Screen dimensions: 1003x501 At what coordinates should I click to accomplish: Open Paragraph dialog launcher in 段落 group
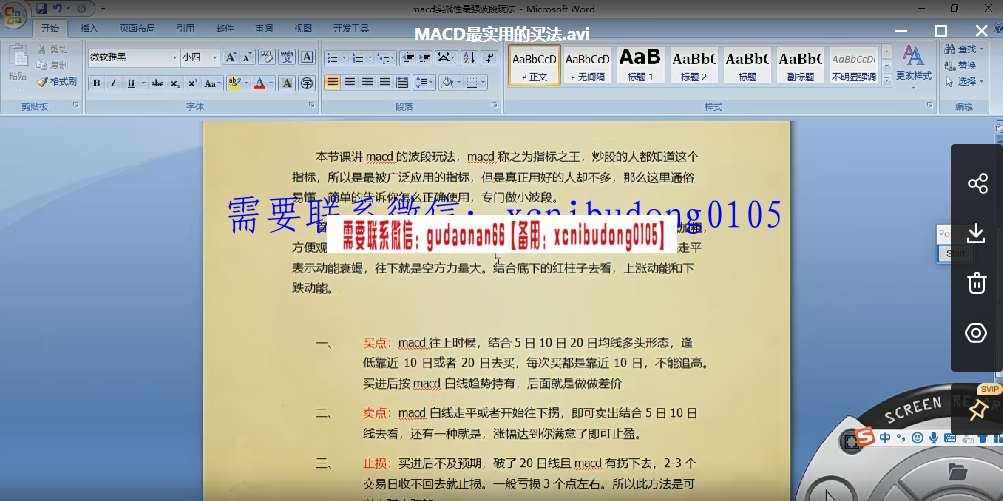pyautogui.click(x=494, y=105)
